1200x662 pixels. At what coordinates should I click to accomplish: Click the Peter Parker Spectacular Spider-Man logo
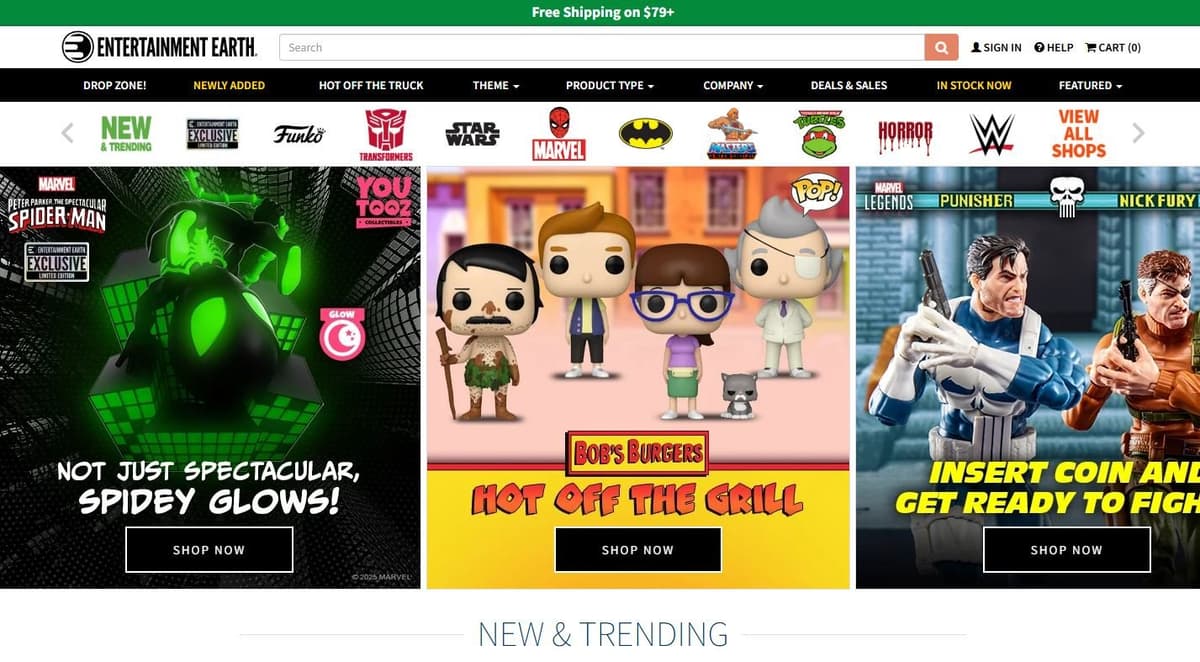point(57,206)
